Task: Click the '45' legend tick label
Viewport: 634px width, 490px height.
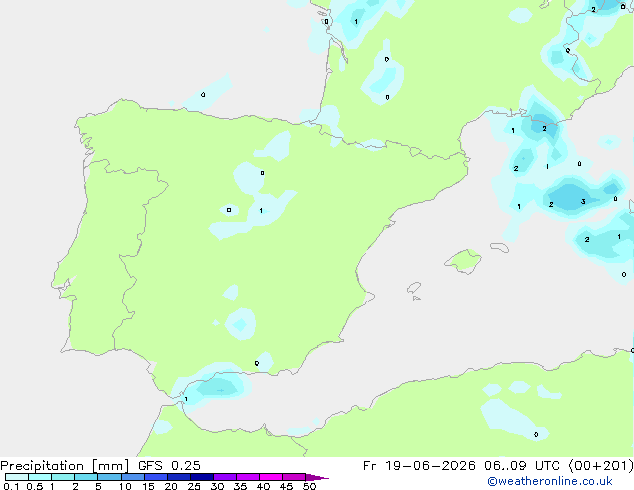Action: pos(286,486)
